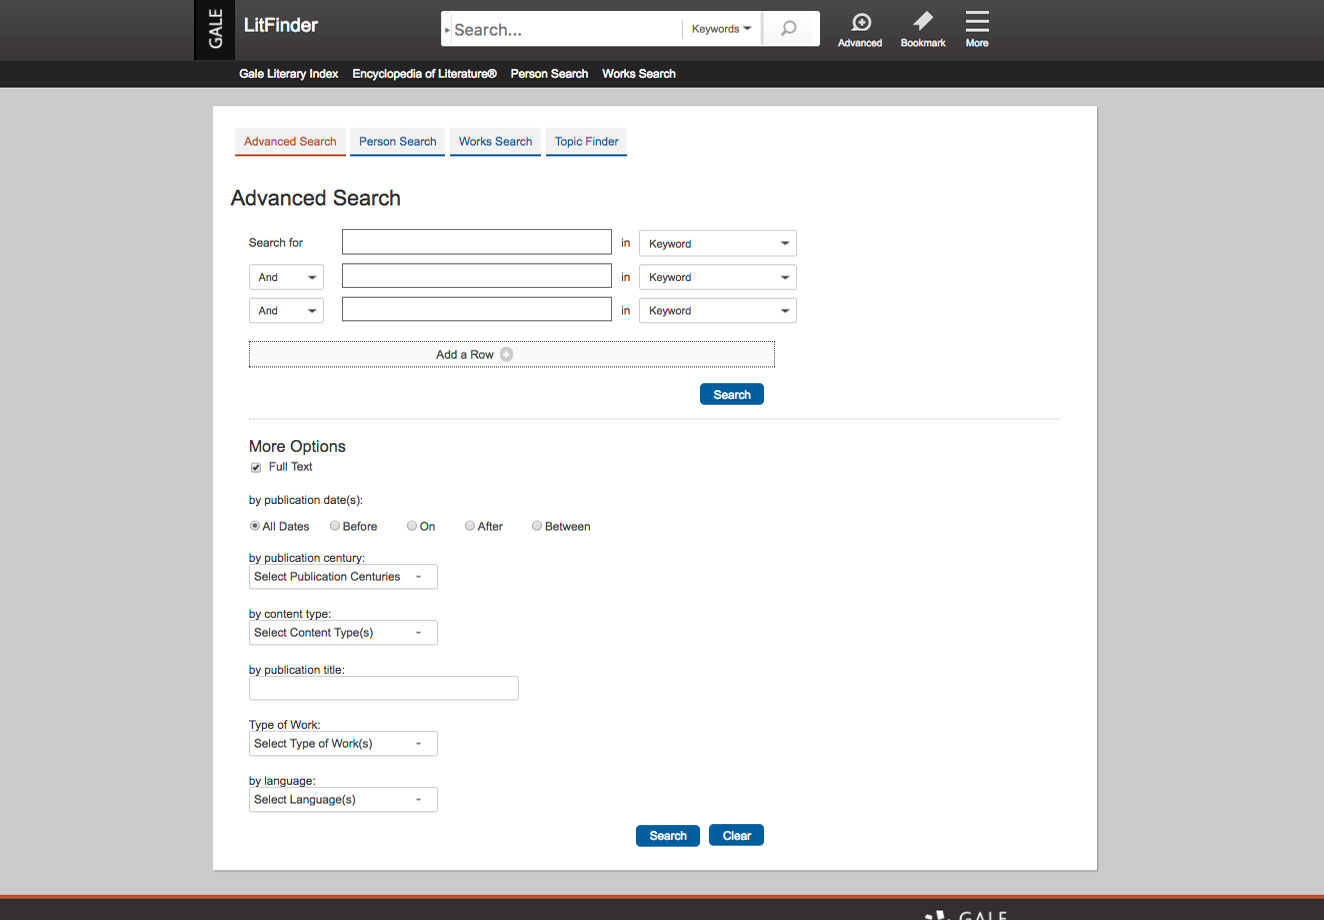Switch to the Works Search tab
Screen dimensions: 1324x920
pyautogui.click(x=495, y=141)
